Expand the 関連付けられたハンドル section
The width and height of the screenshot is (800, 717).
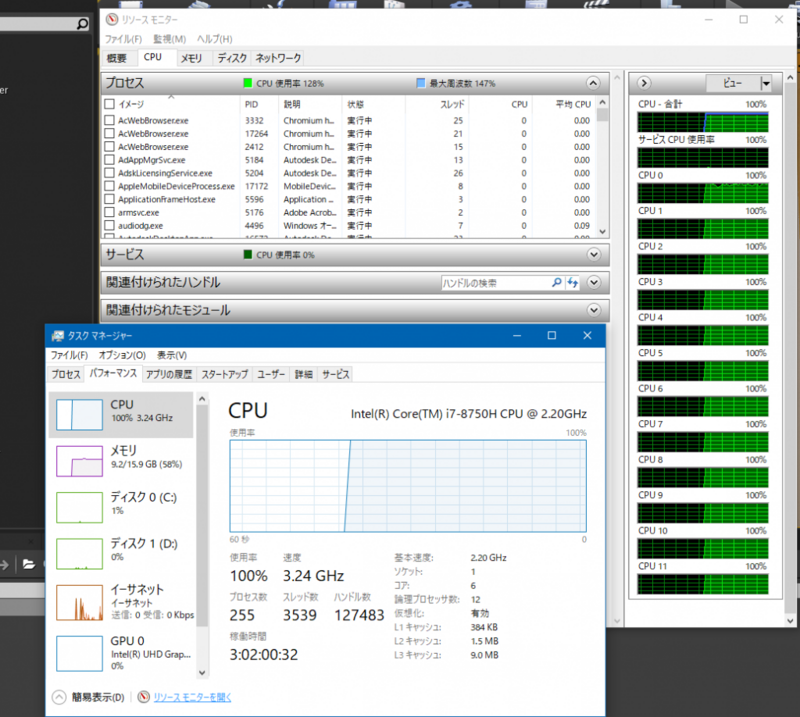coord(593,282)
